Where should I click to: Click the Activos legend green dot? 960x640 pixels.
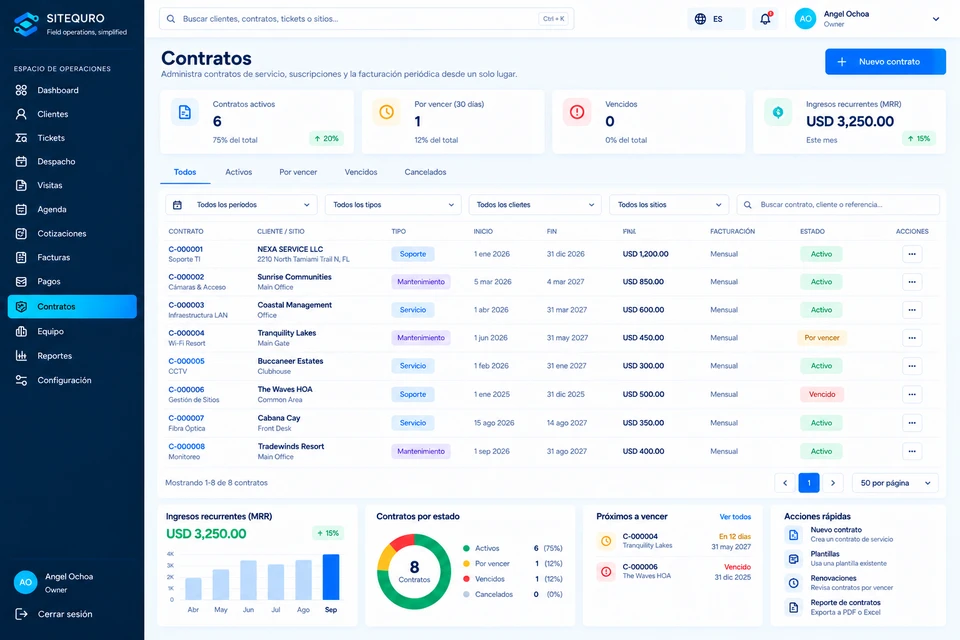[x=467, y=548]
